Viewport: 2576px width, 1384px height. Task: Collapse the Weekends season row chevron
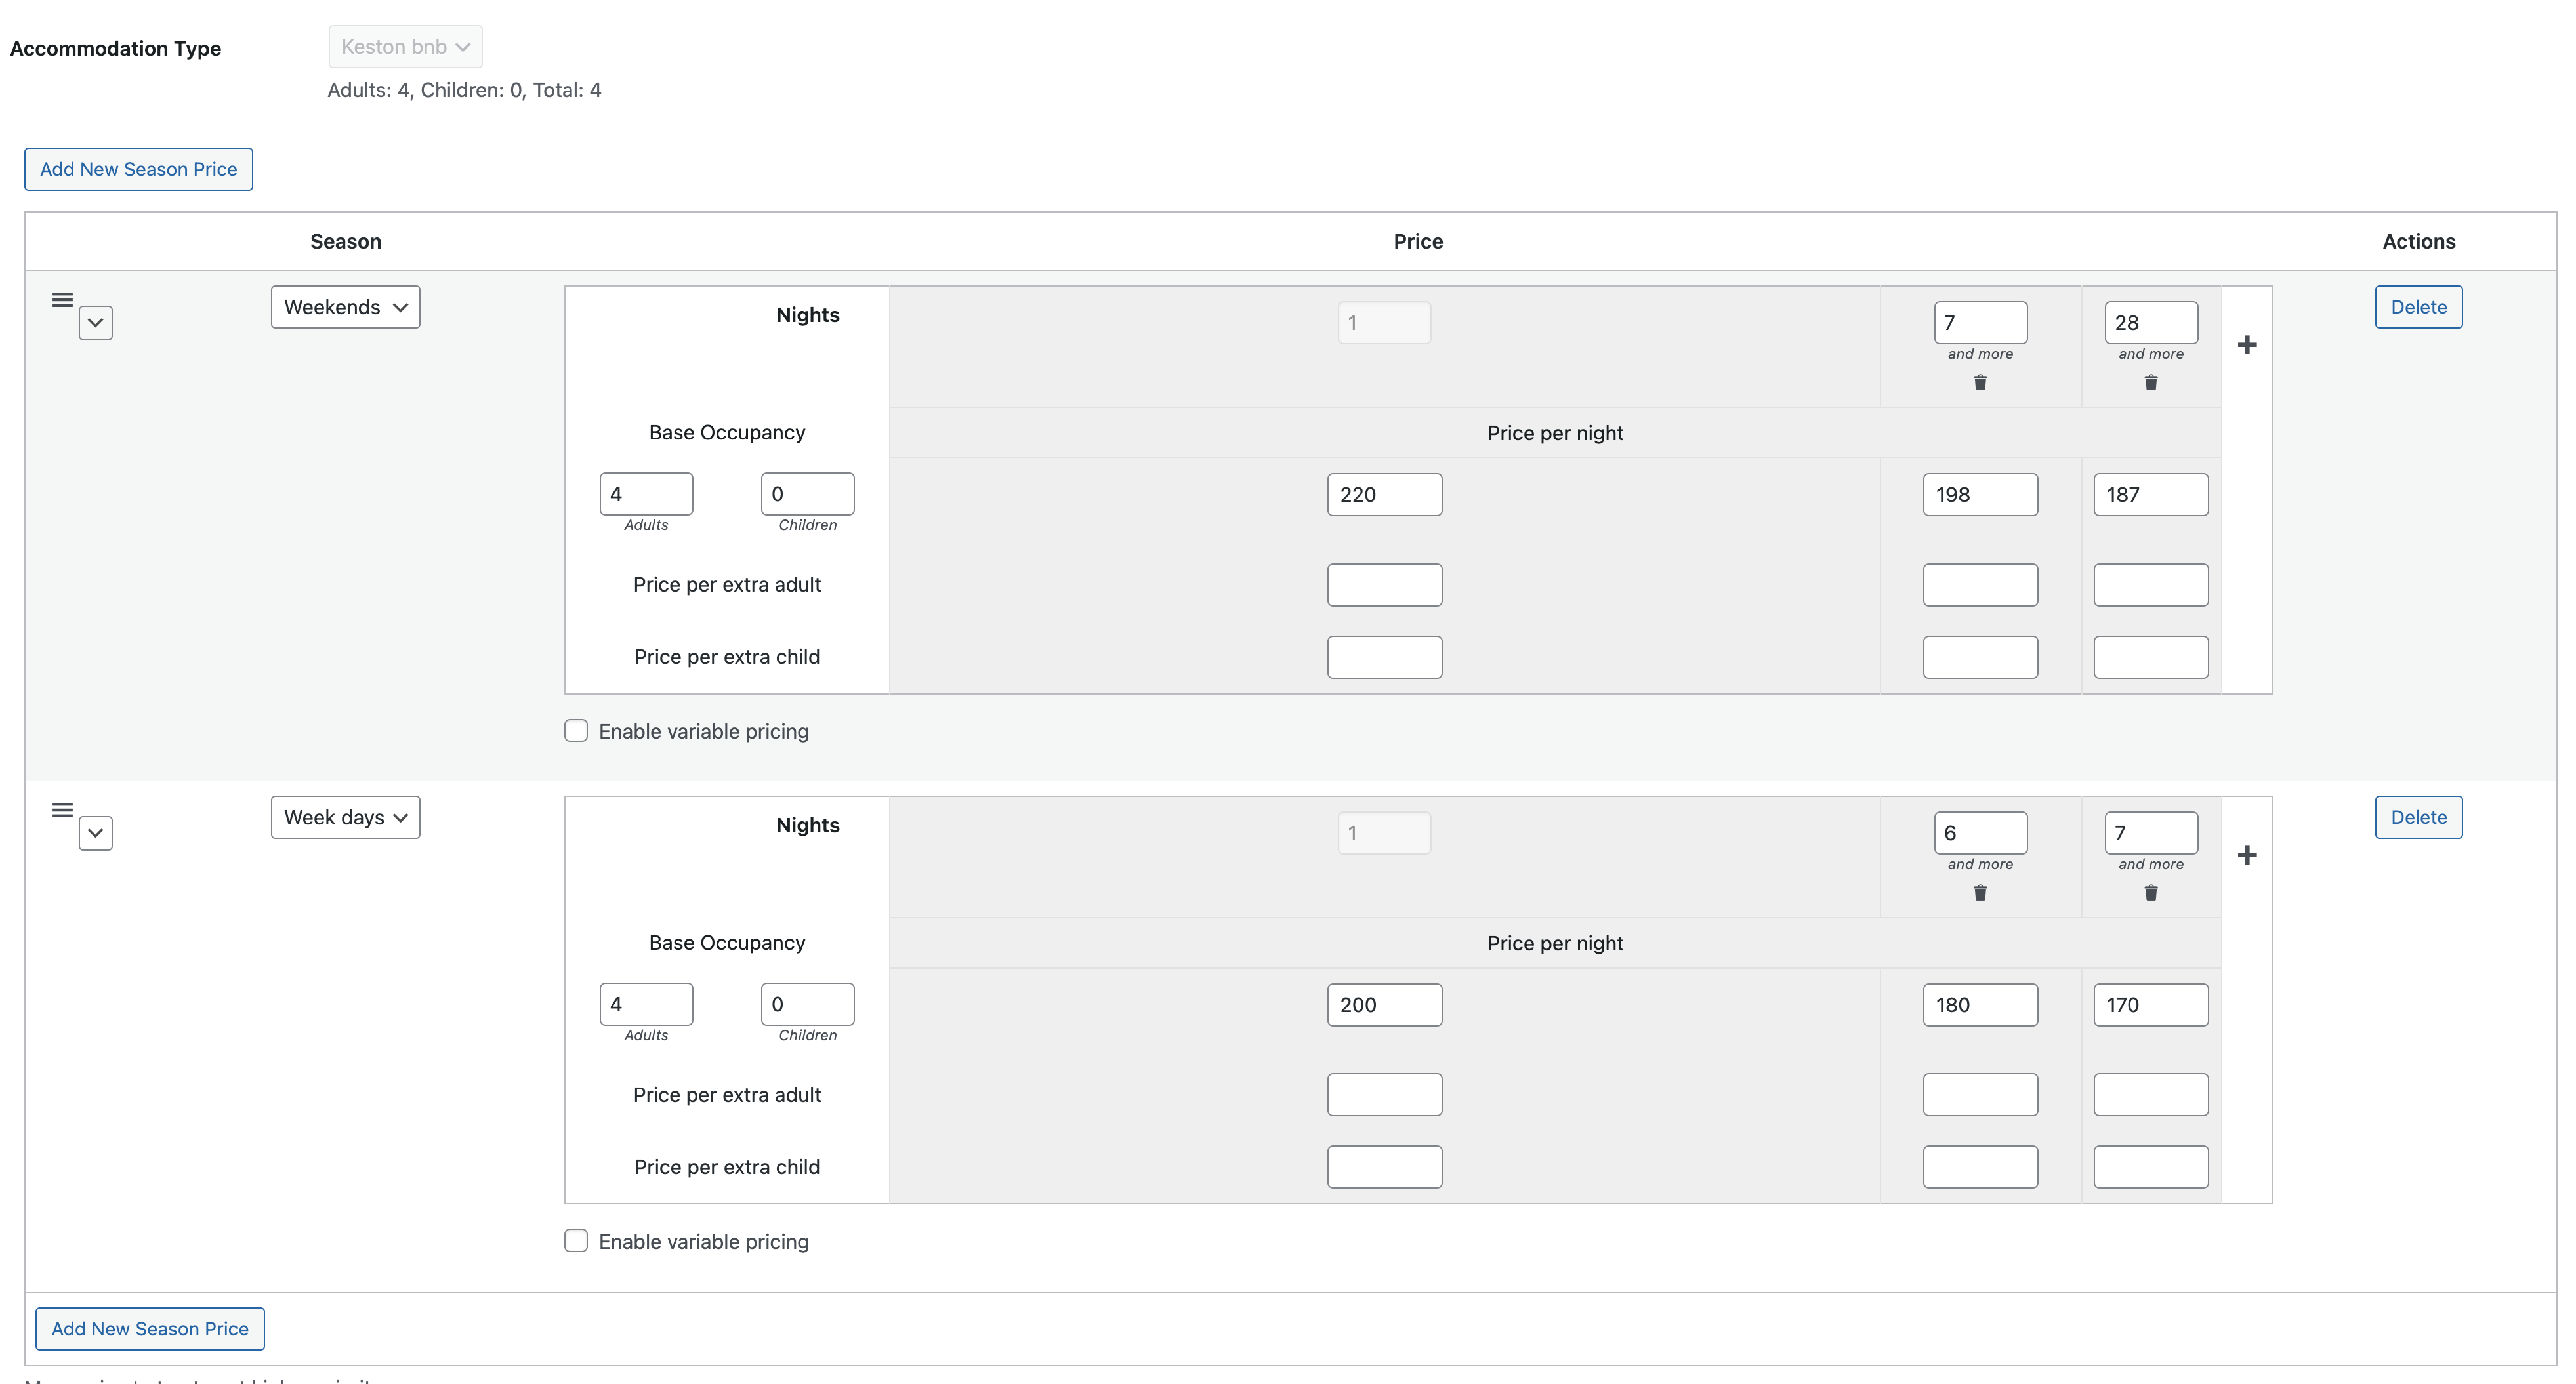[96, 323]
